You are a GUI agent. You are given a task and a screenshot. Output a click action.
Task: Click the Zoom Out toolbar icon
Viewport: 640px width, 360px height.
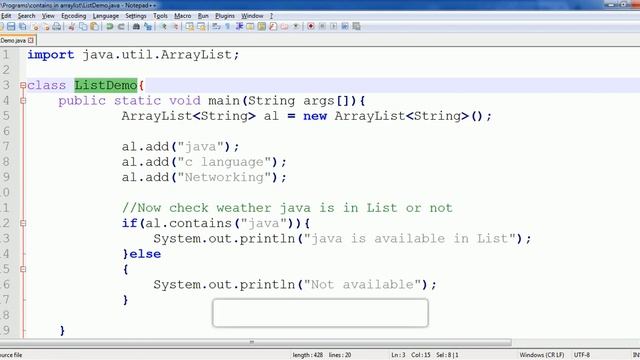(175, 27)
